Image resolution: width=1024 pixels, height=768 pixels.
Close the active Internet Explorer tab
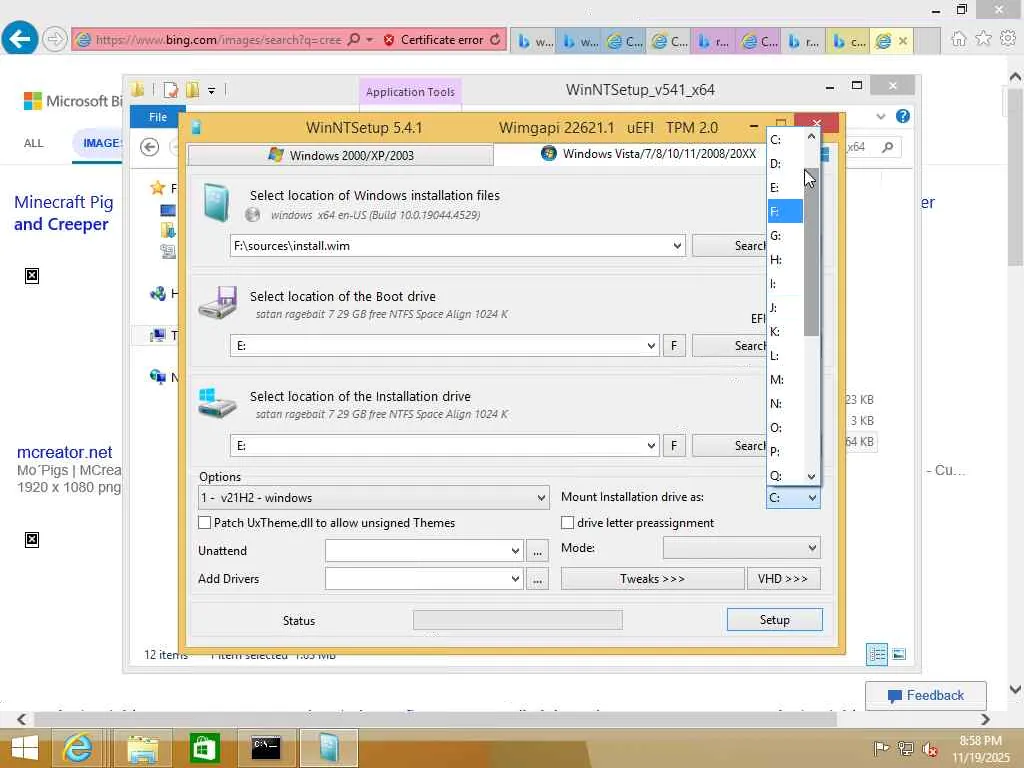(x=903, y=41)
